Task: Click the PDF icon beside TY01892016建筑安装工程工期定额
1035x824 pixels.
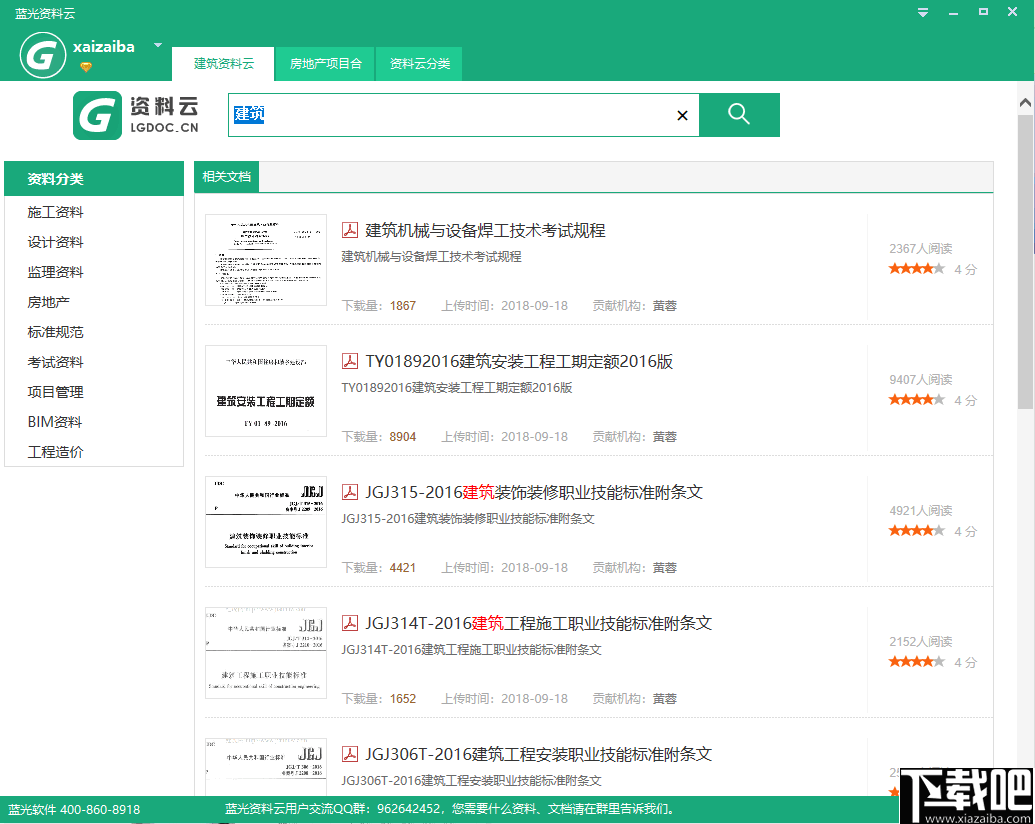Action: coord(351,361)
